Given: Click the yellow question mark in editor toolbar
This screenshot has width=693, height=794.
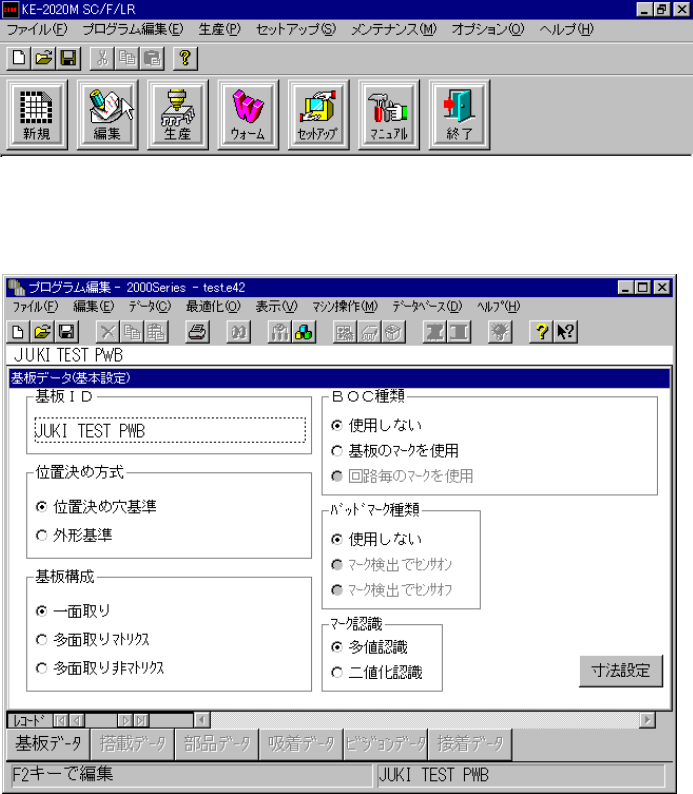Looking at the screenshot, I should tap(542, 332).
